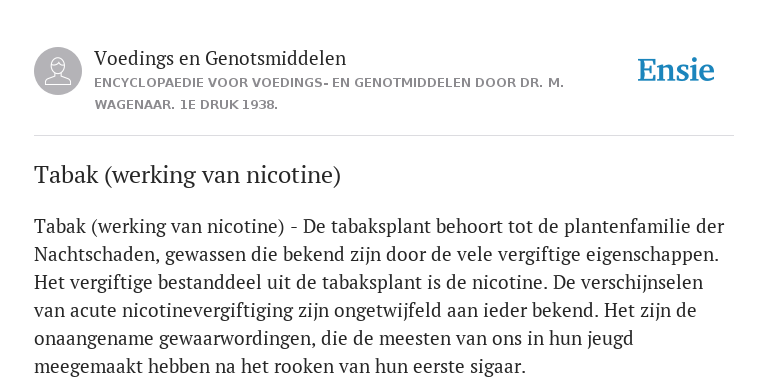
Task: Click the word 'tabaksplant' in first line
Action: [x=381, y=227]
